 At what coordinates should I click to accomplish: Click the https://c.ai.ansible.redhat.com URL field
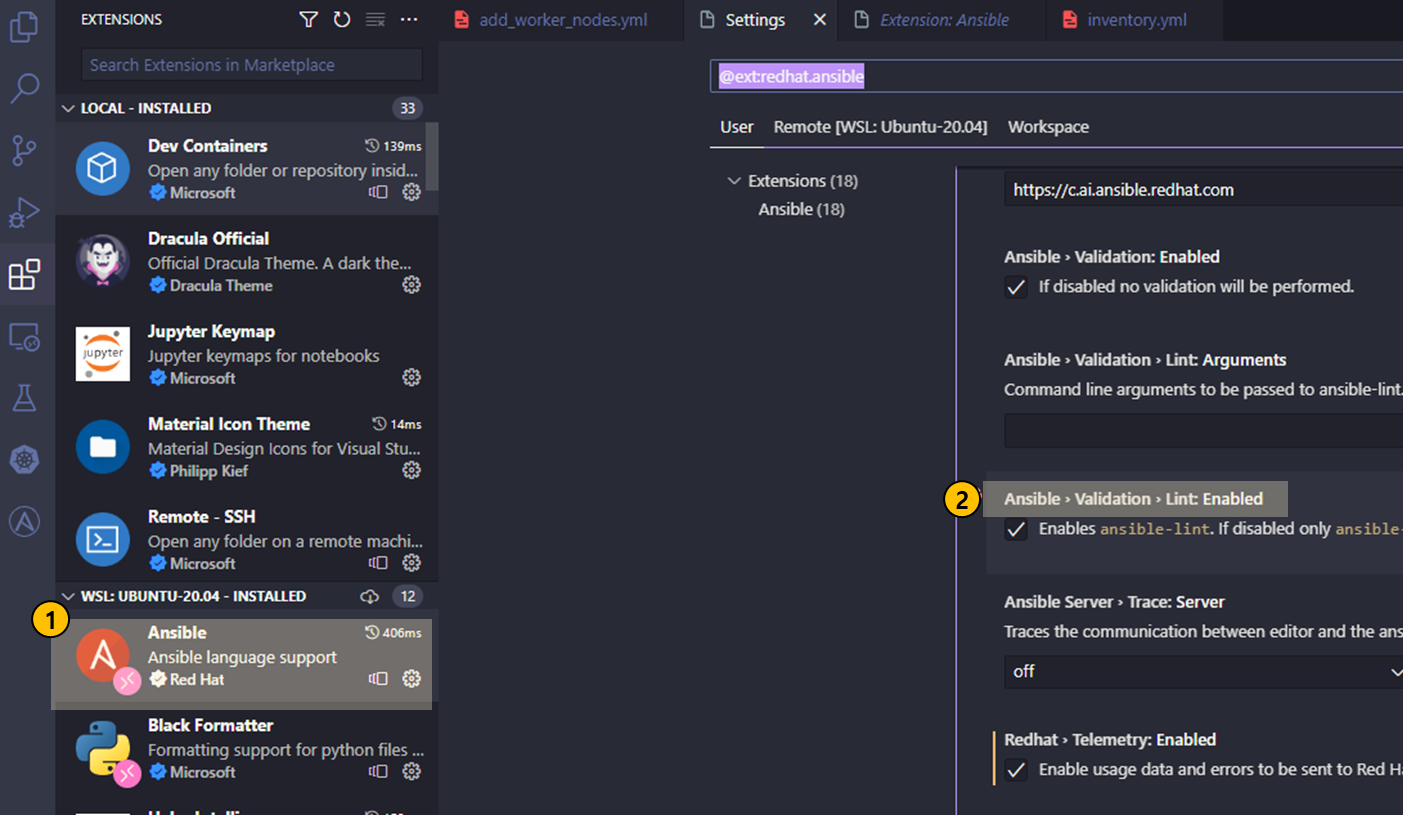[x=1204, y=189]
